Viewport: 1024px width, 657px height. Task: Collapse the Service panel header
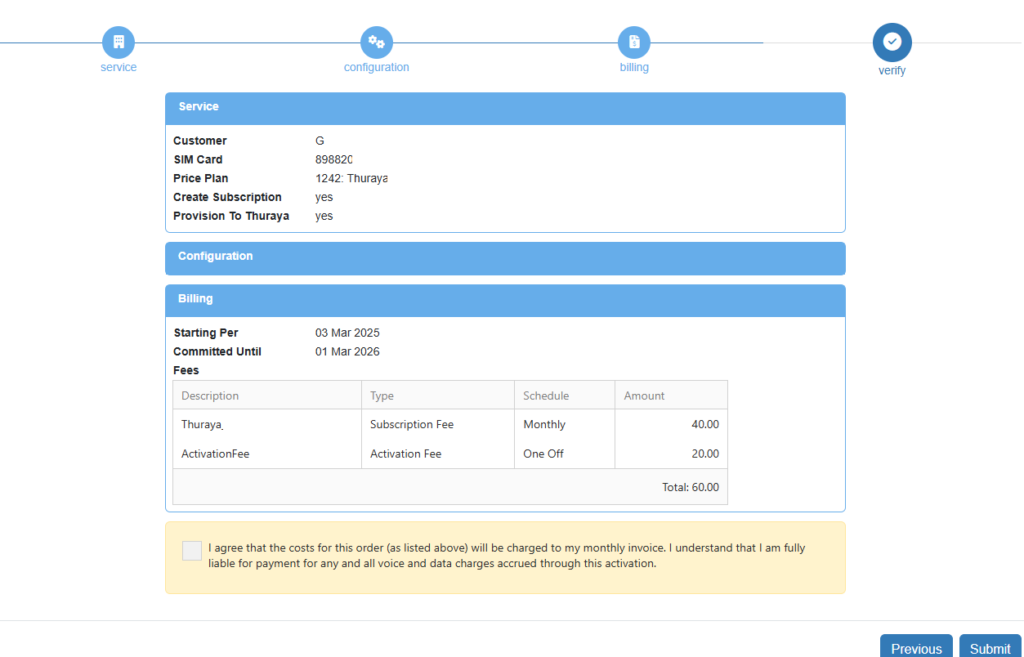pyautogui.click(x=505, y=107)
